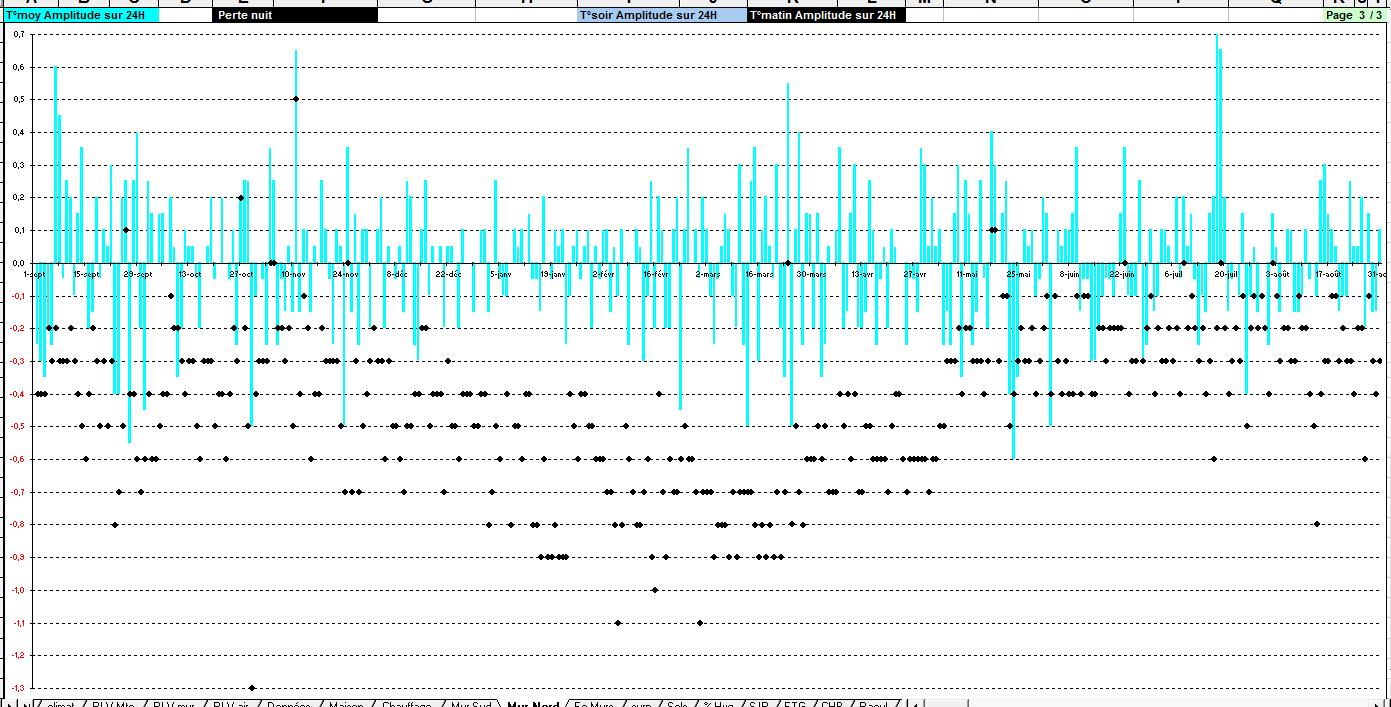Click the red '-0,5' y-axis label

(x=17, y=427)
